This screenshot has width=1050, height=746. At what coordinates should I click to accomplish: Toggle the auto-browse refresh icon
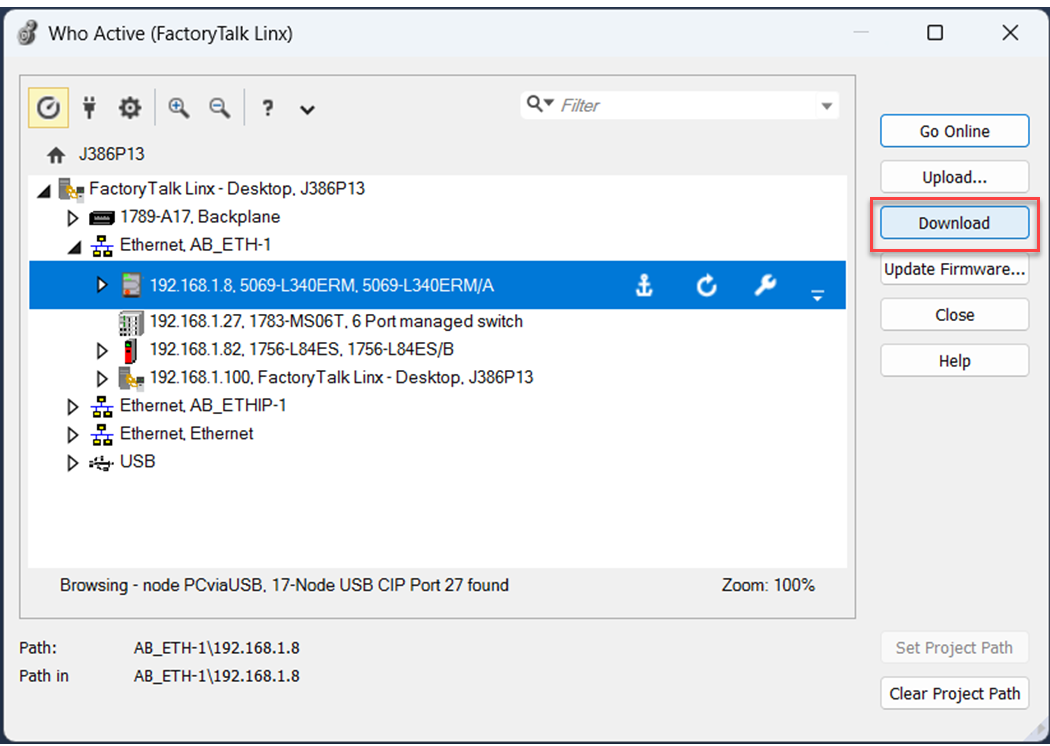click(47, 107)
